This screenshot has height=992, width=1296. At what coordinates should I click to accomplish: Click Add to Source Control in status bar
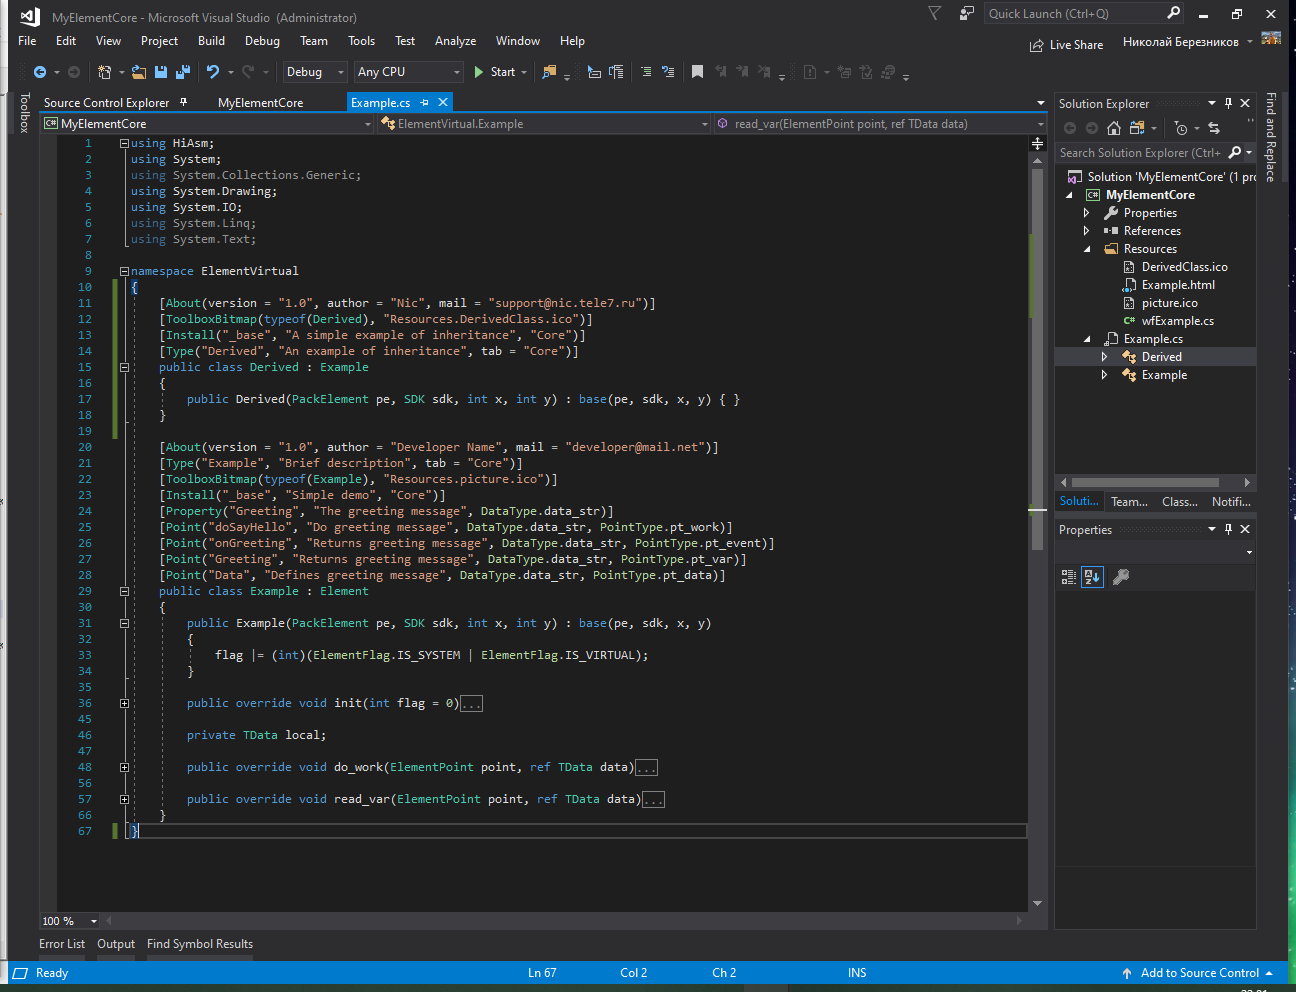pyautogui.click(x=1198, y=973)
